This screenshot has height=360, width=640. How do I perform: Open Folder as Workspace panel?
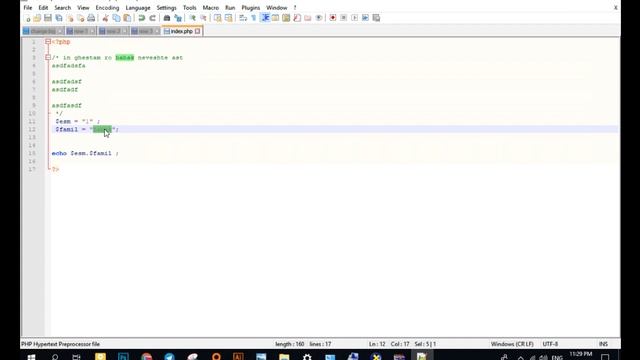(308, 18)
